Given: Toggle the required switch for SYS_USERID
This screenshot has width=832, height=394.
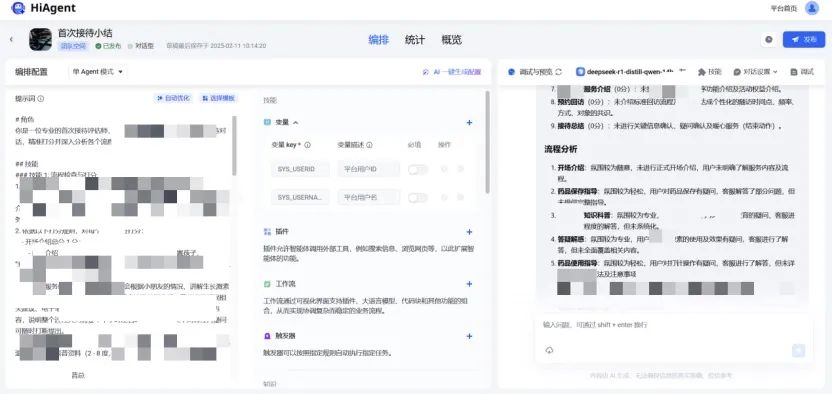Looking at the screenshot, I should [418, 169].
